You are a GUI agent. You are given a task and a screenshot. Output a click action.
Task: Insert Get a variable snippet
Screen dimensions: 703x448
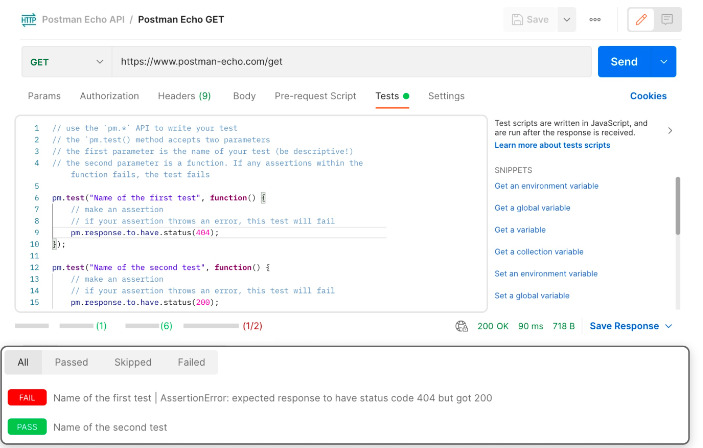tap(520, 230)
